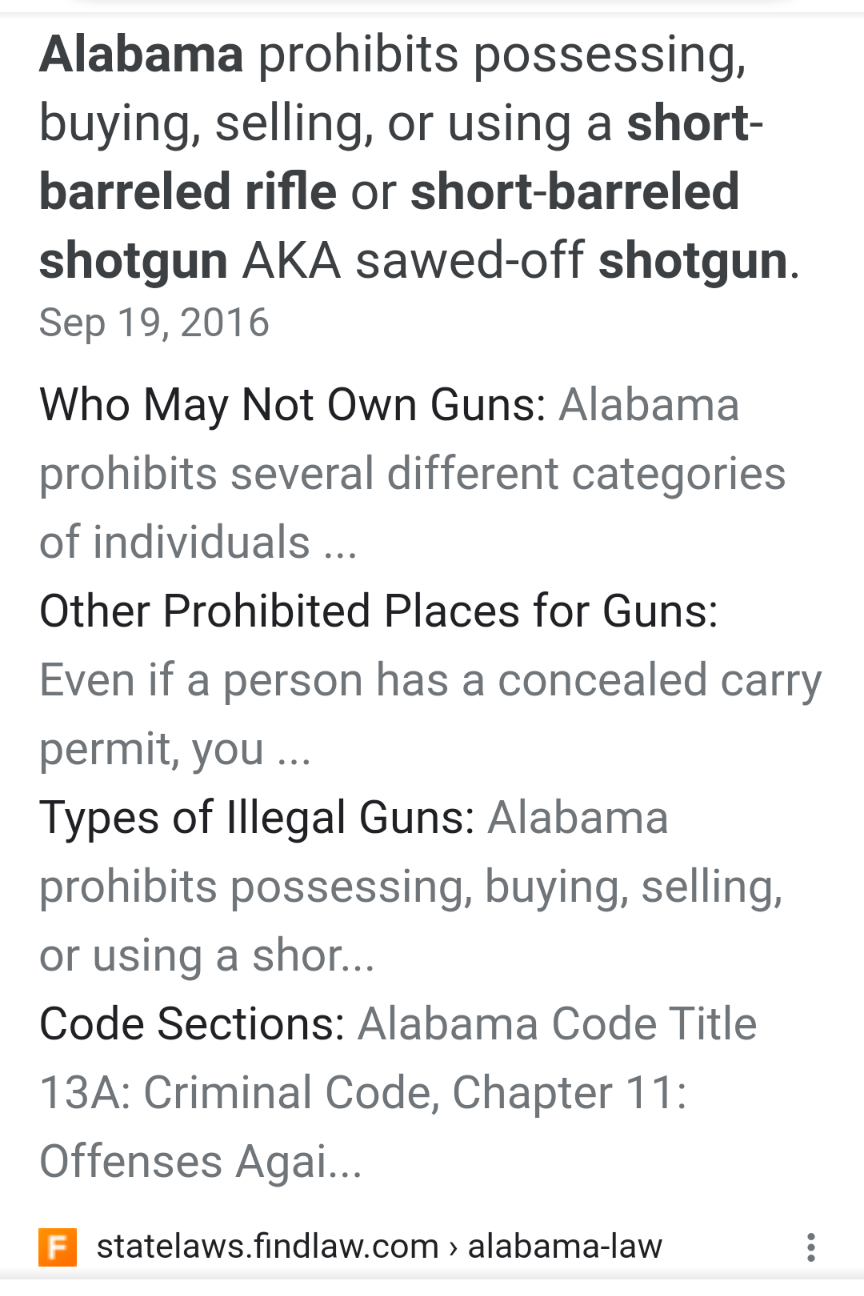Image resolution: width=864 pixels, height=1296 pixels.
Task: Open the statelaws.findlaw.com alabama-law link
Action: click(x=379, y=1247)
